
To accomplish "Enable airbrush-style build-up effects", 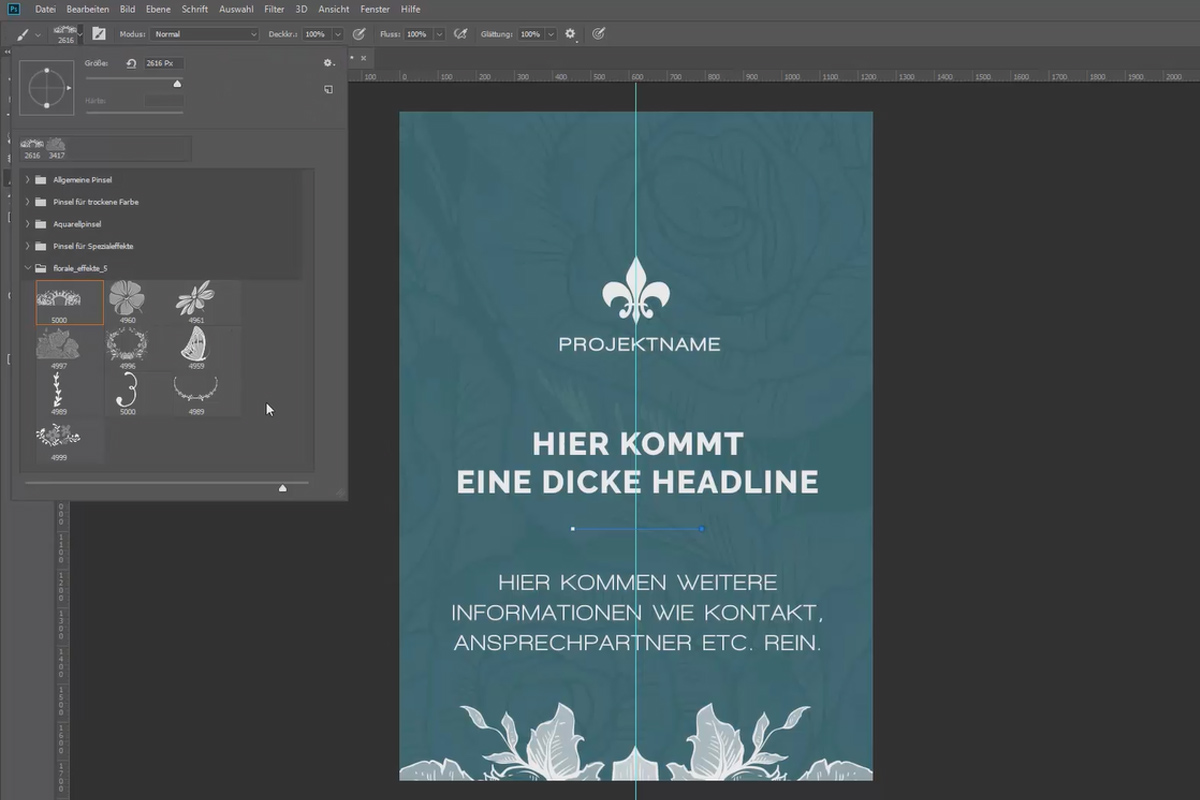I will 460,33.
